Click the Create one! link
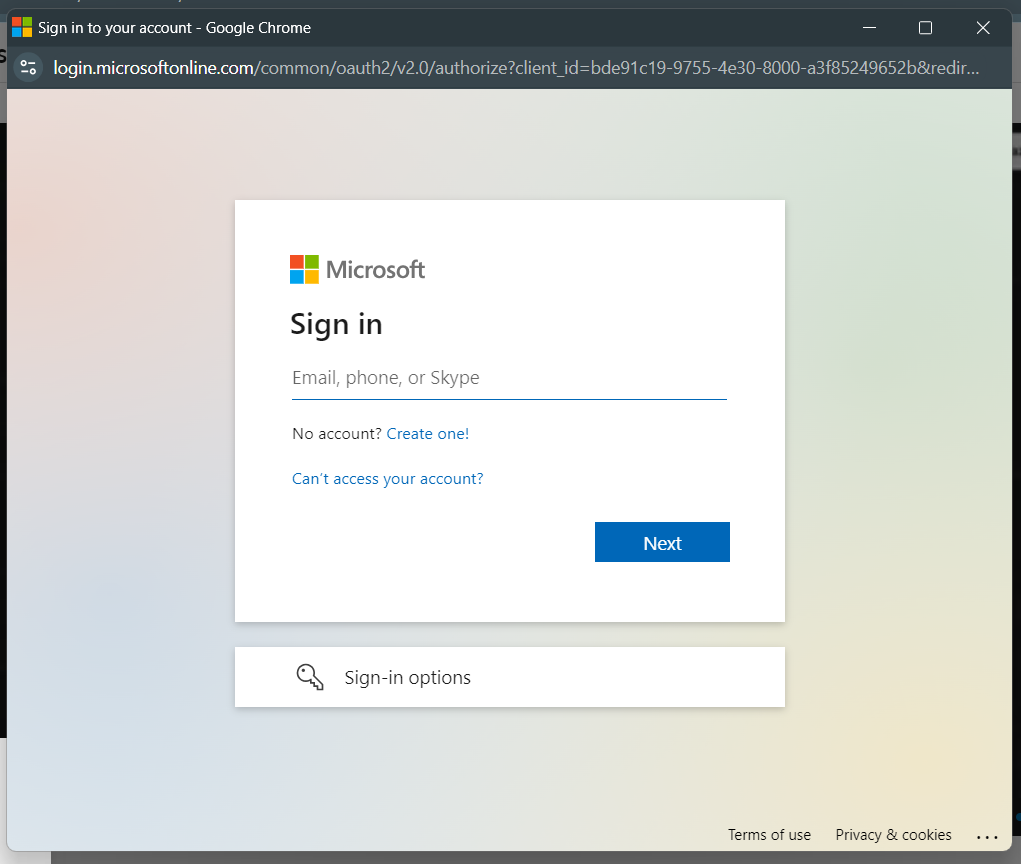This screenshot has height=864, width=1021. pos(428,434)
